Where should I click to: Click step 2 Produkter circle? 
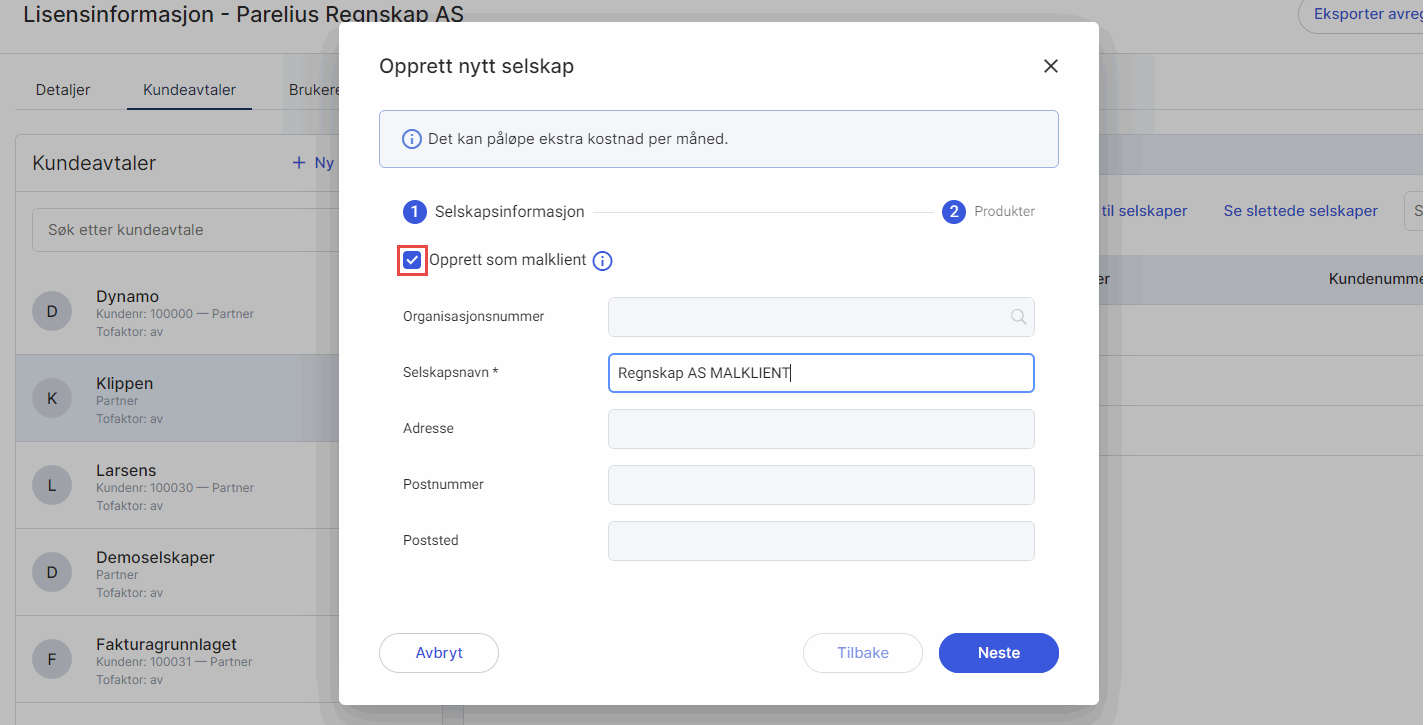pos(954,212)
